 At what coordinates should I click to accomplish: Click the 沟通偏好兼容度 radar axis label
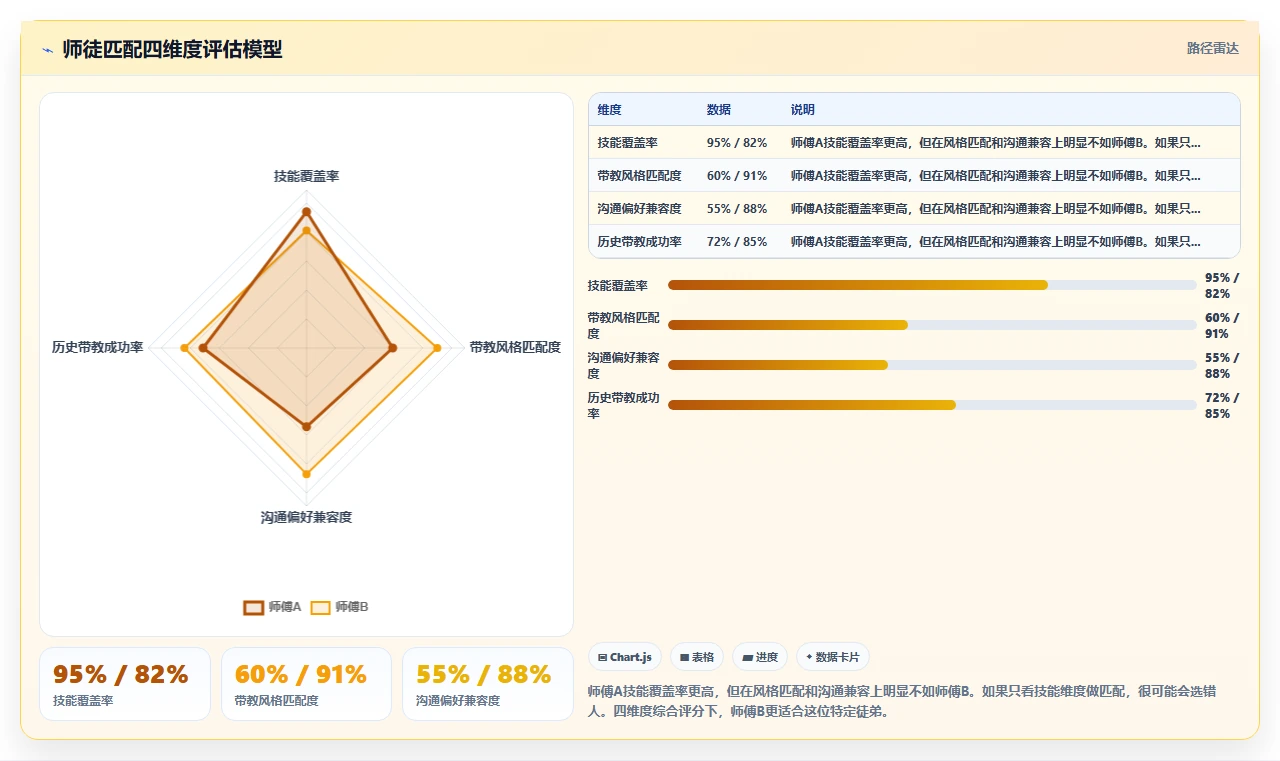point(306,517)
